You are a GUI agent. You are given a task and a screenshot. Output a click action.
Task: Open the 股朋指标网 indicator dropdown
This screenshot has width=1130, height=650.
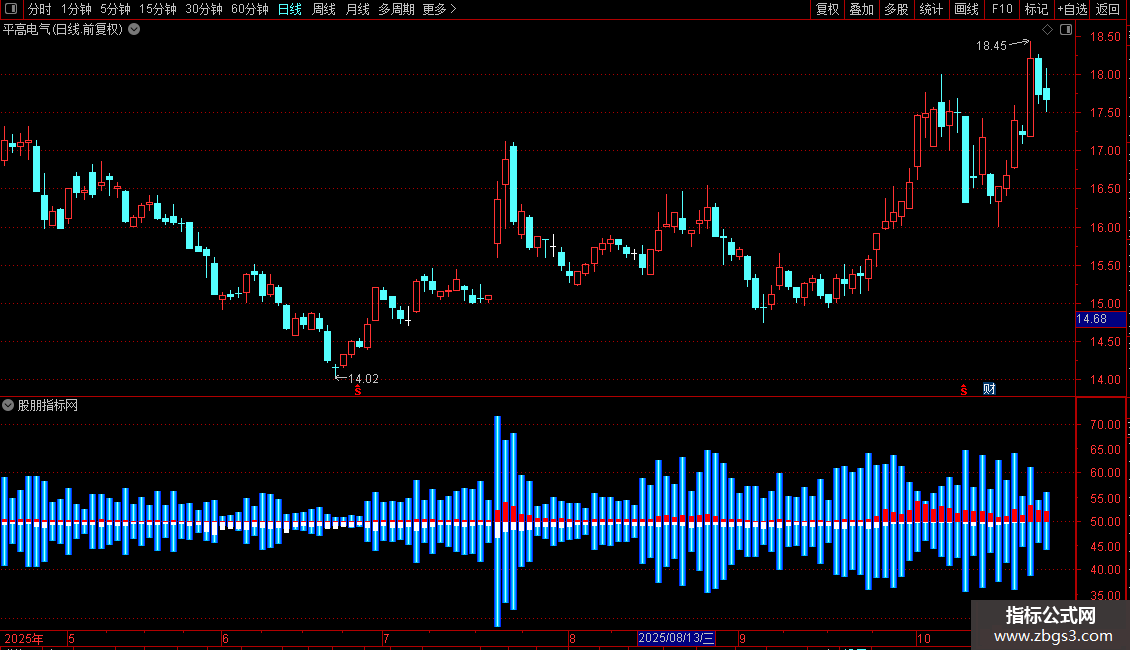tap(8, 406)
